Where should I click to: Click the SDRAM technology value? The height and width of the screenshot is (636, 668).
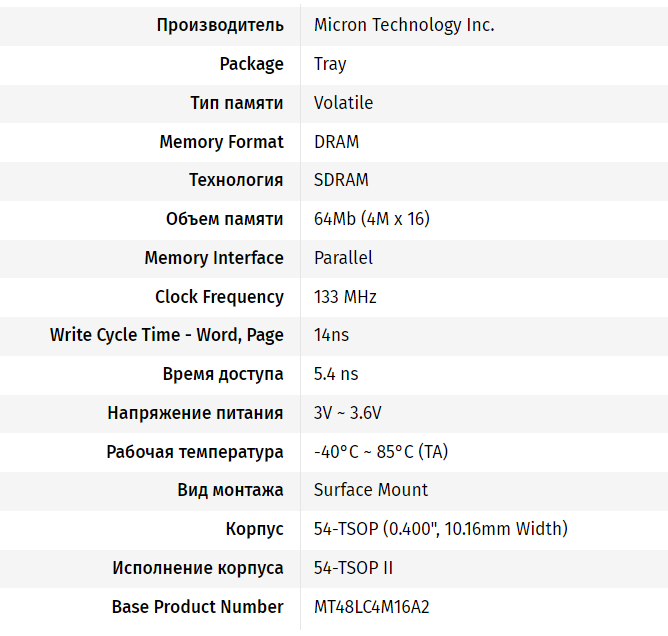tap(341, 180)
